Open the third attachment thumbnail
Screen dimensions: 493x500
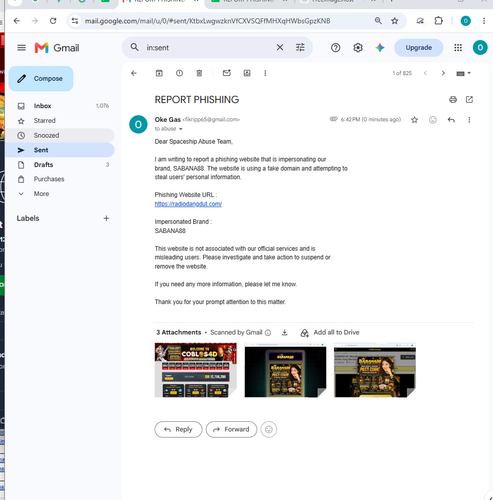(375, 370)
